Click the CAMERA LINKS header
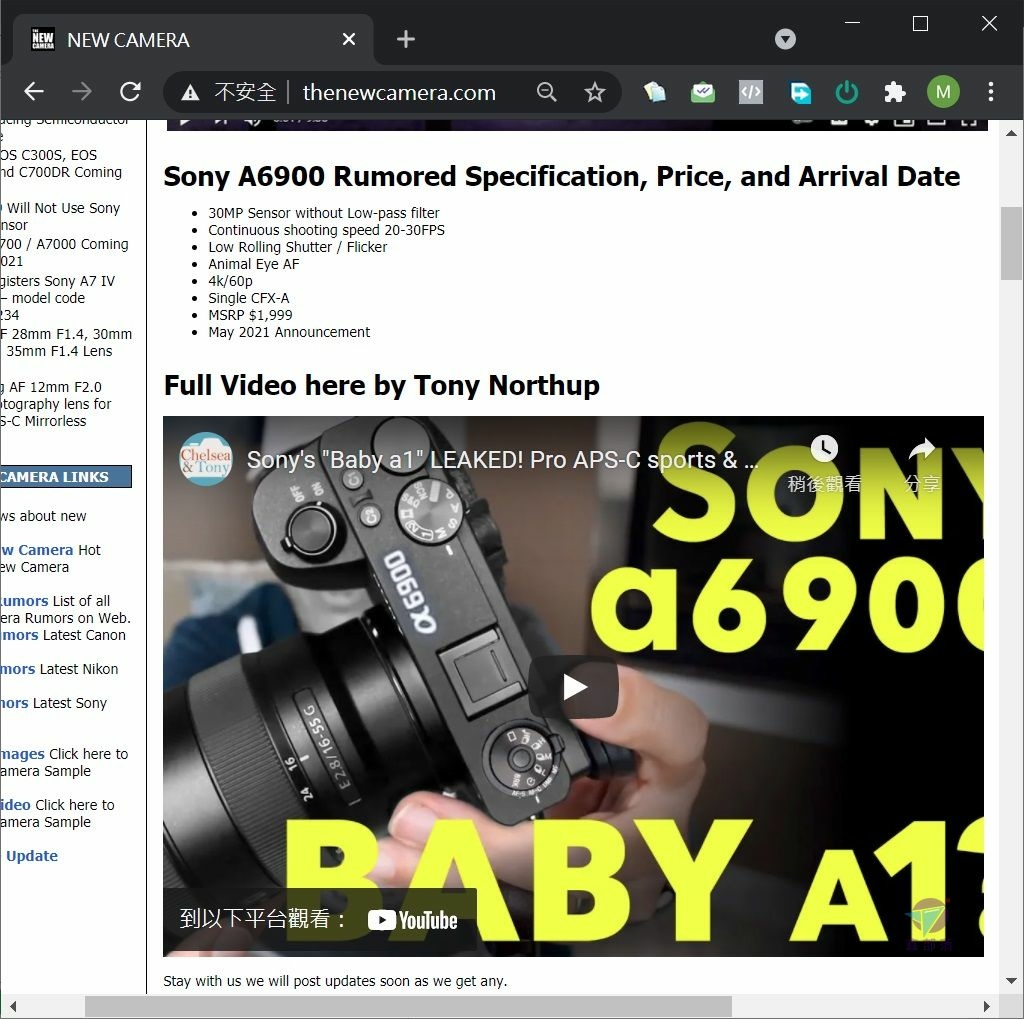 [x=65, y=477]
